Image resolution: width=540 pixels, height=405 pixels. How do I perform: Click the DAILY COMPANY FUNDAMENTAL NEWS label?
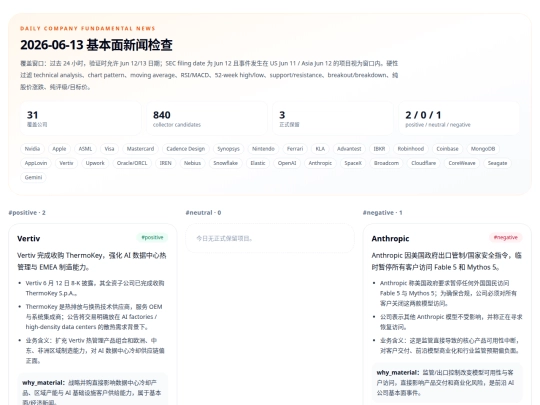[87, 28]
